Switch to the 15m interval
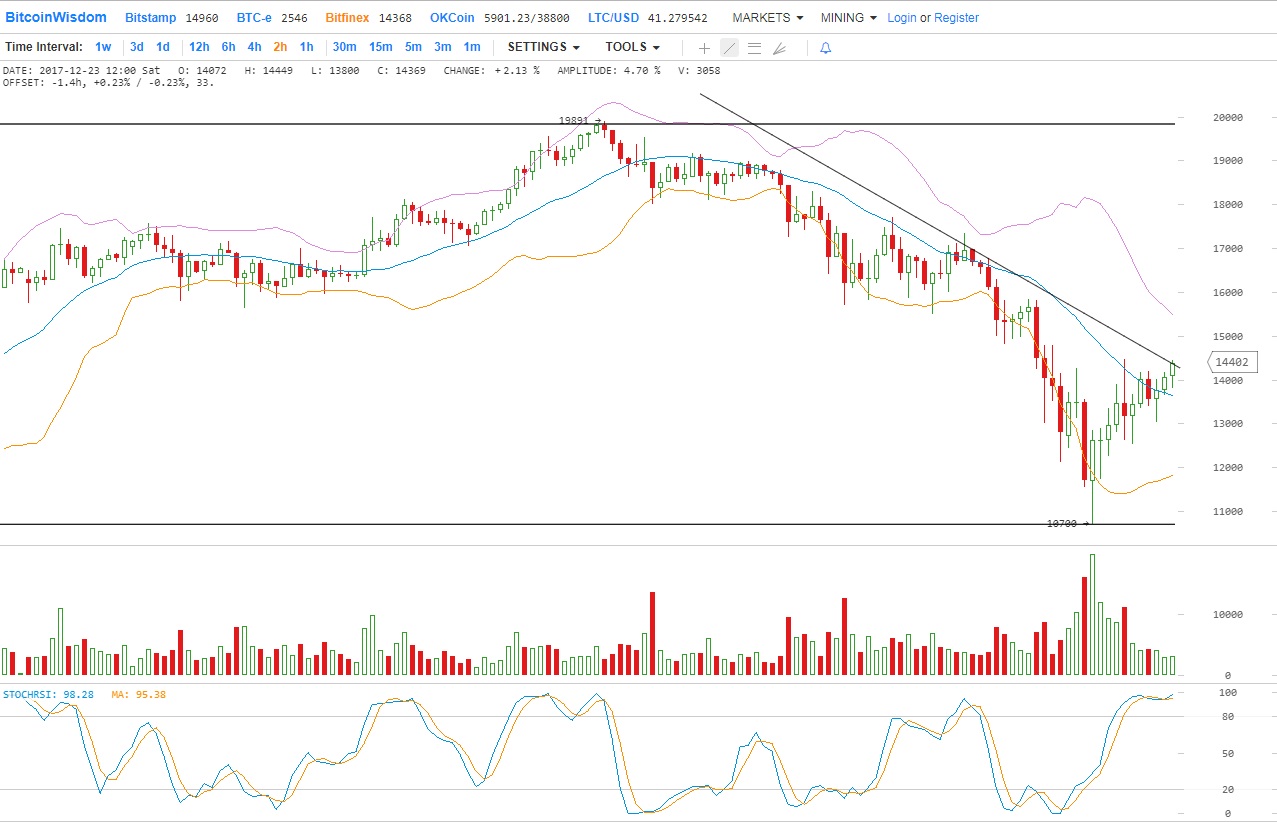This screenshot has height=822, width=1277. [381, 47]
